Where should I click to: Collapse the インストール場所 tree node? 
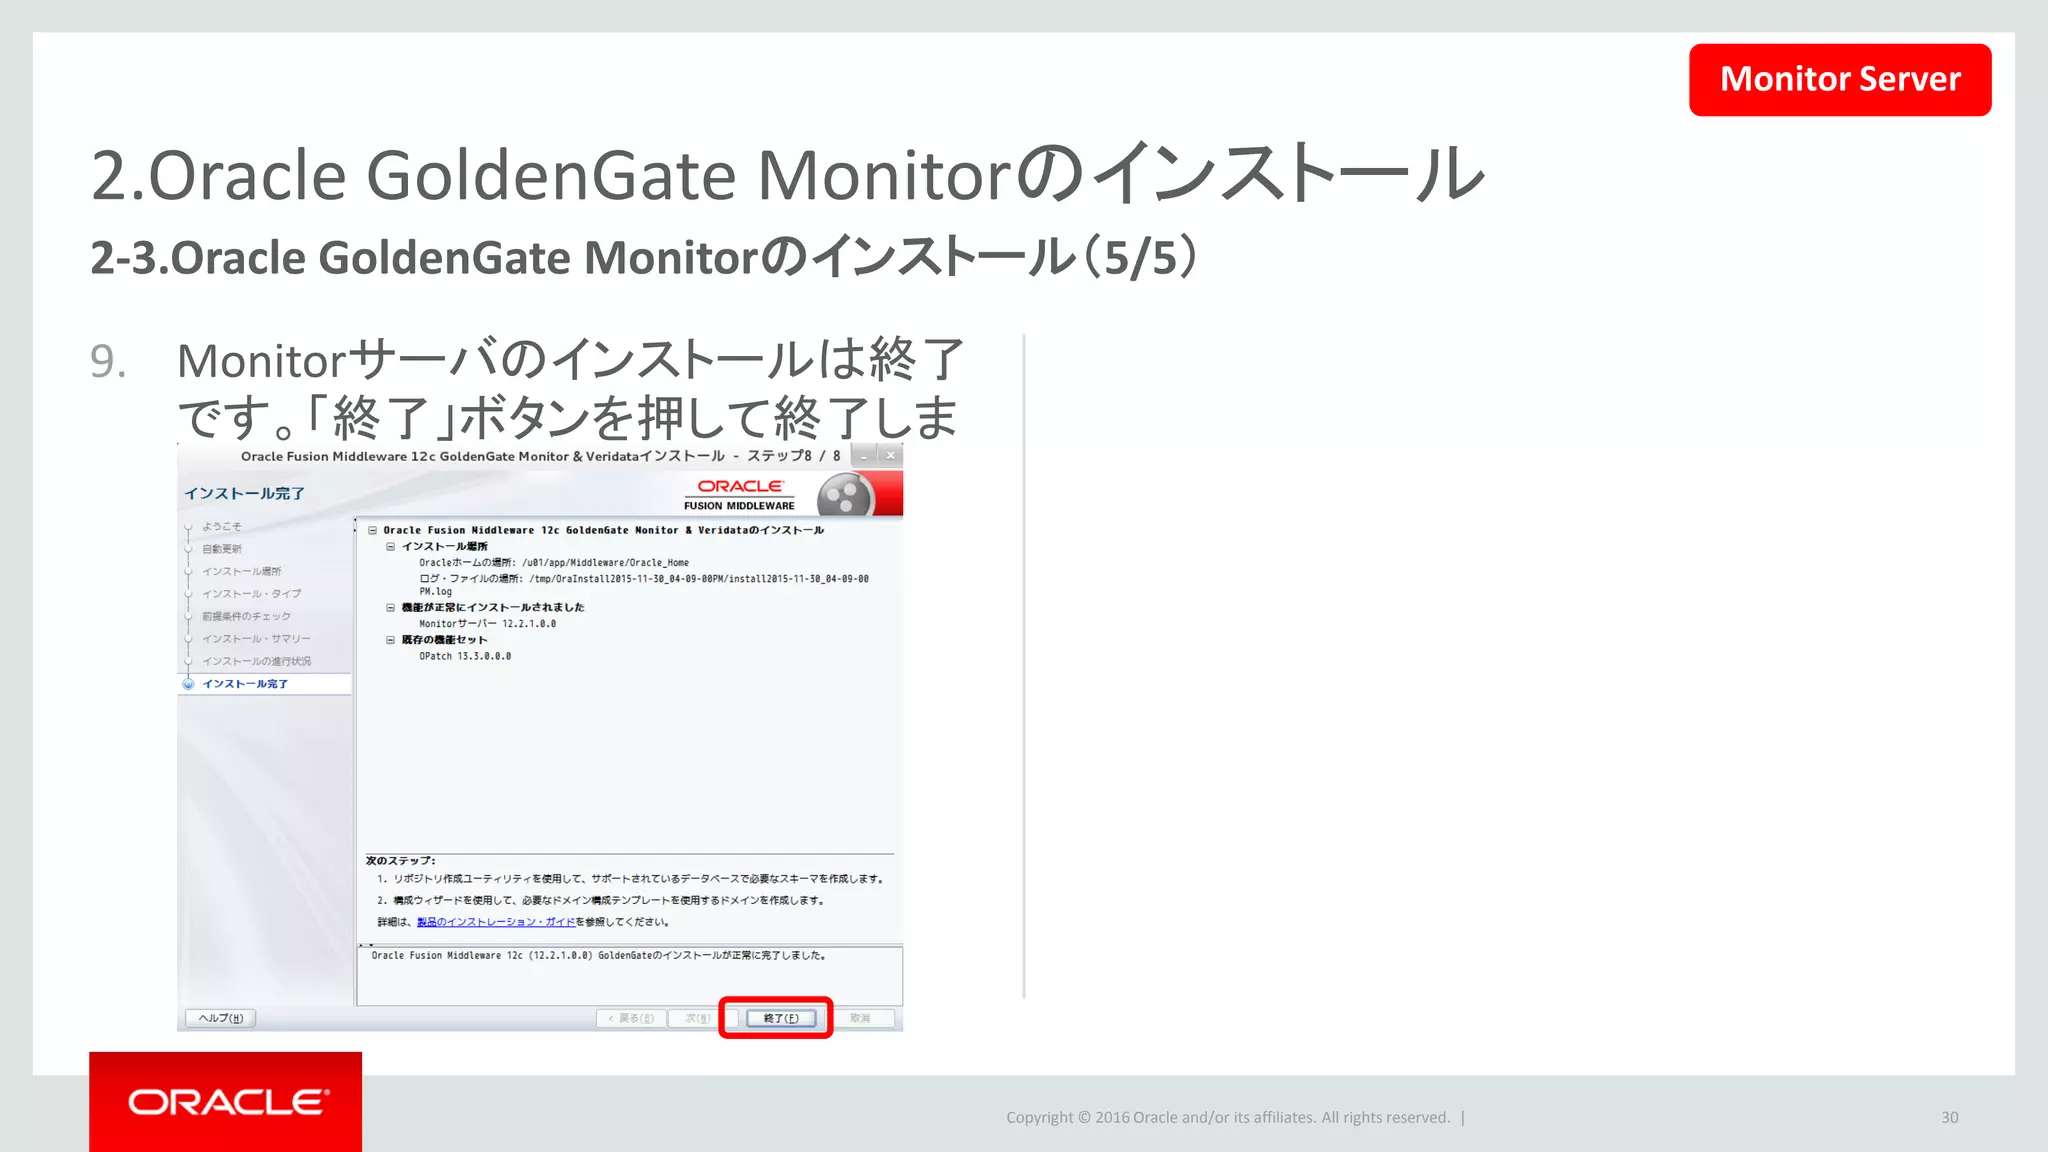[x=391, y=546]
